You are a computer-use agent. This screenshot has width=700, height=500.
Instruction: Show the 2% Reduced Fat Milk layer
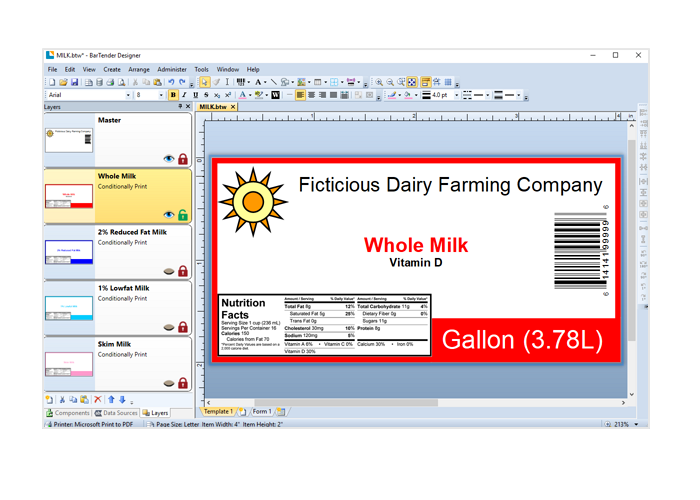click(169, 271)
